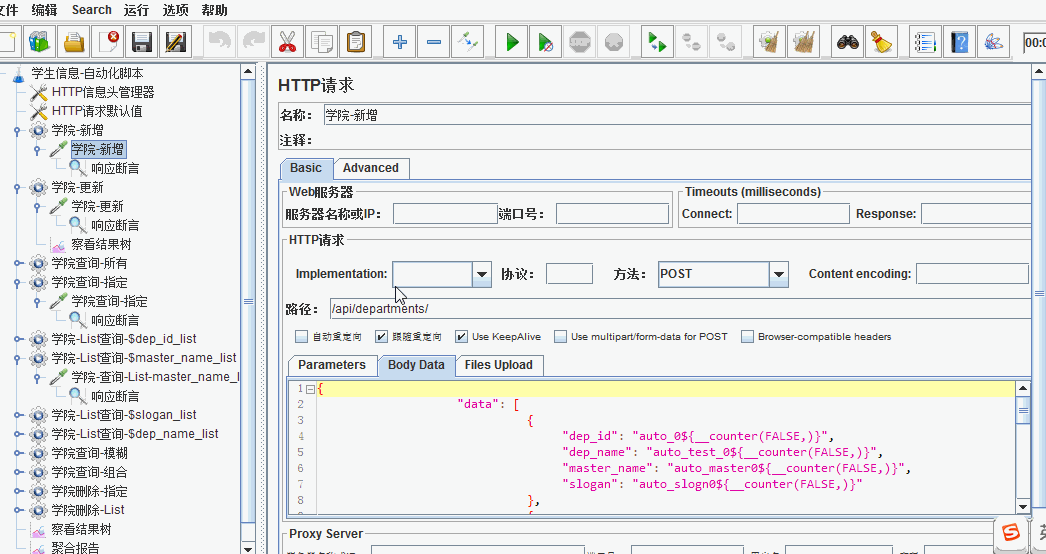Click the Expand All plus icon
1046x554 pixels.
coord(400,42)
